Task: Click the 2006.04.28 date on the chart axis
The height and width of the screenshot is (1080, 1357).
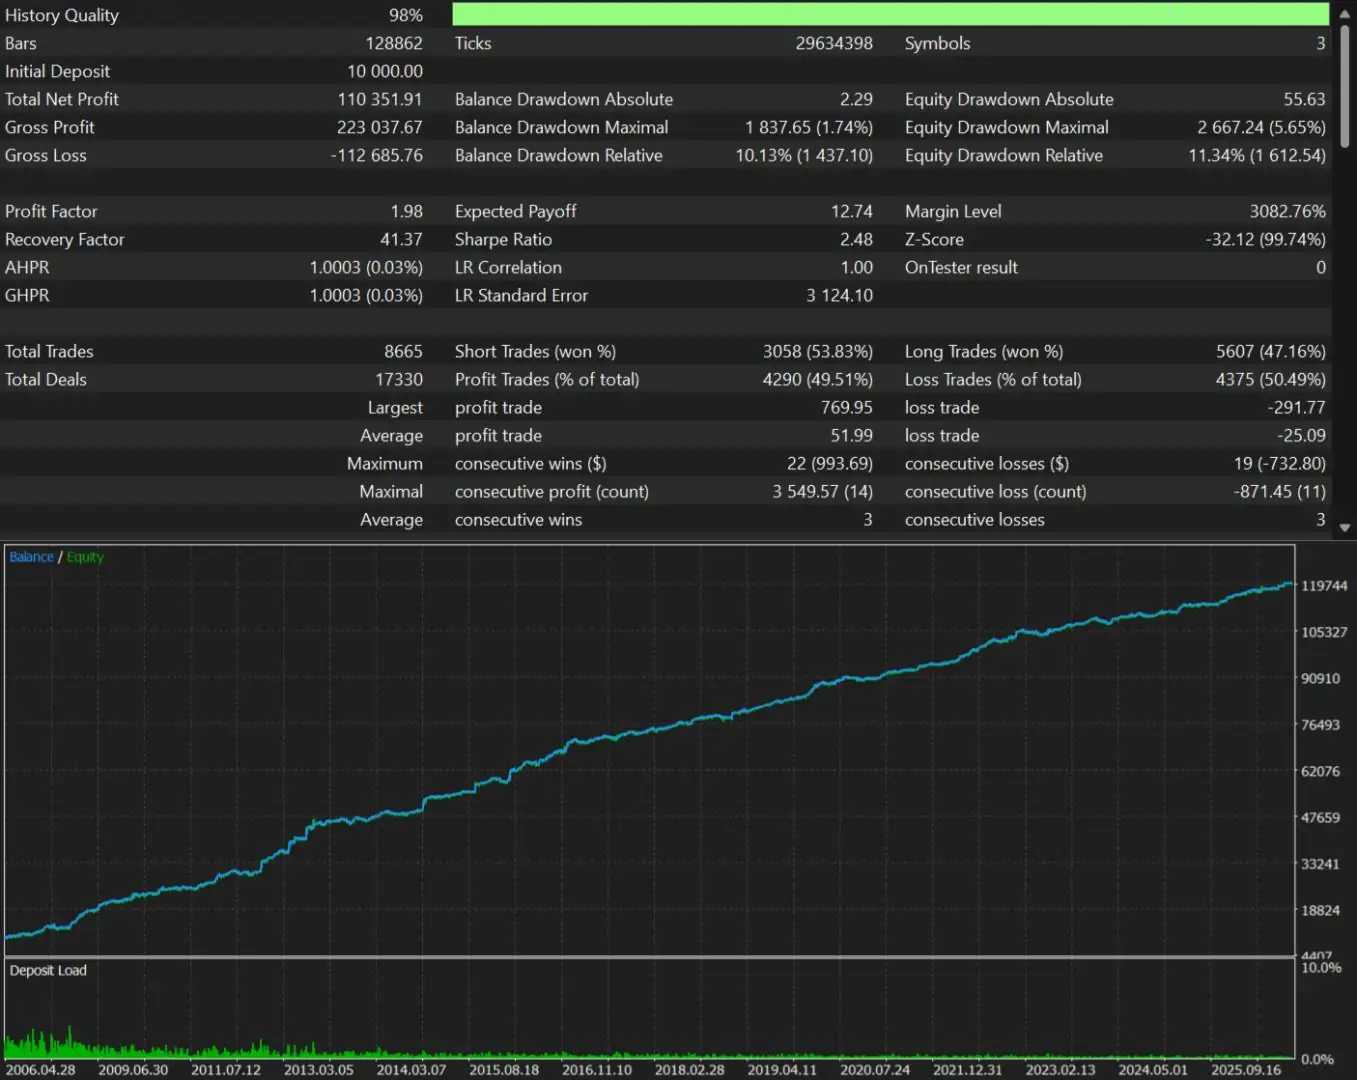Action: (x=41, y=1069)
